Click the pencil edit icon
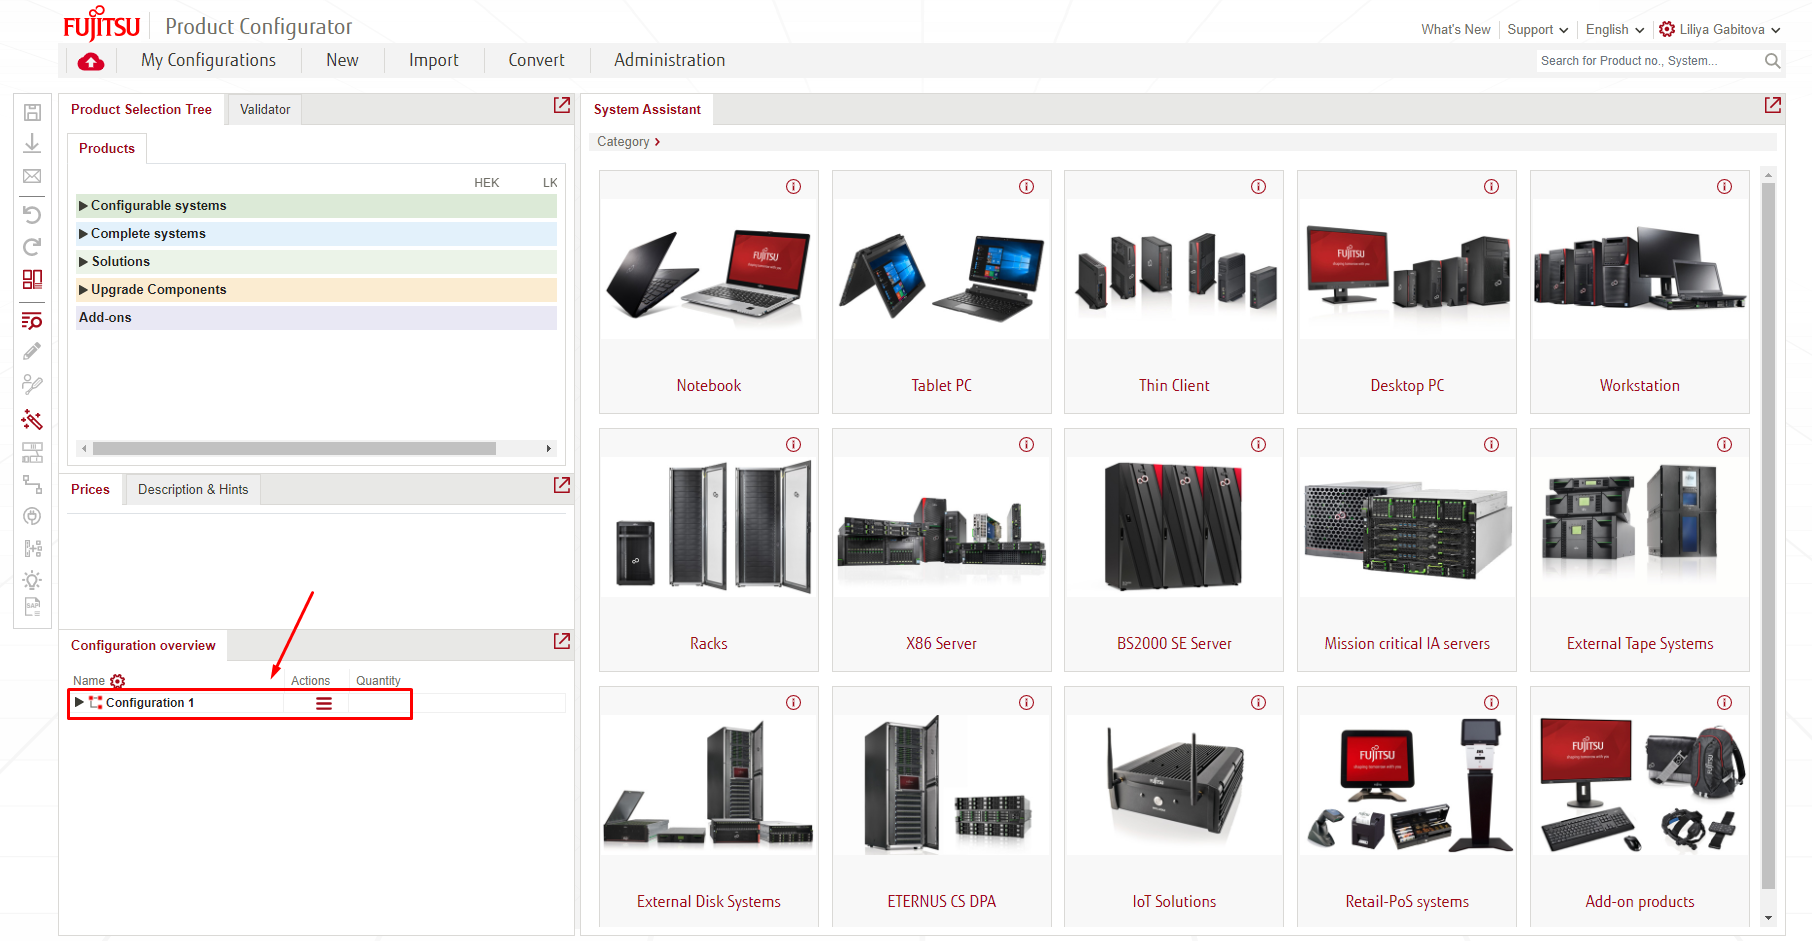1812x941 pixels. [32, 352]
